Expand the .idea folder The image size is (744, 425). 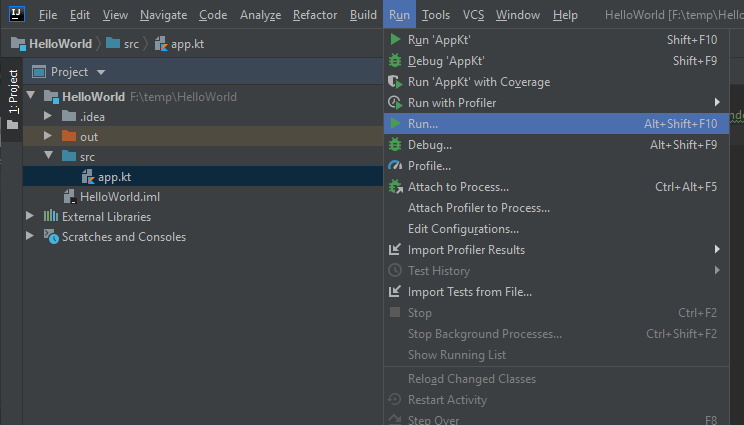pyautogui.click(x=47, y=117)
